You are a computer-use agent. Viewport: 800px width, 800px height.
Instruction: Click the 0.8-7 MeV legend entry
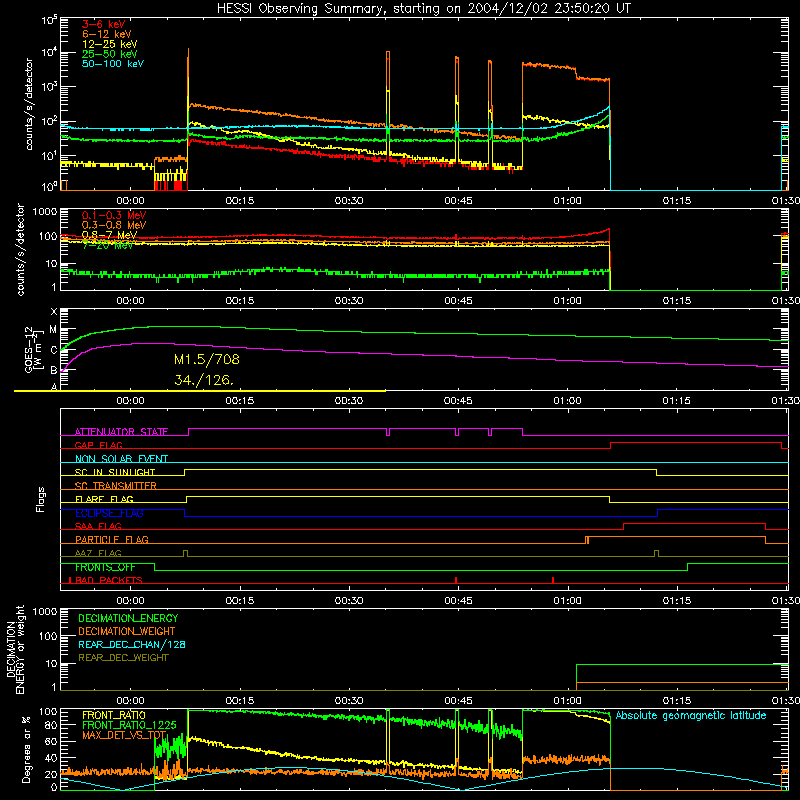(110, 235)
